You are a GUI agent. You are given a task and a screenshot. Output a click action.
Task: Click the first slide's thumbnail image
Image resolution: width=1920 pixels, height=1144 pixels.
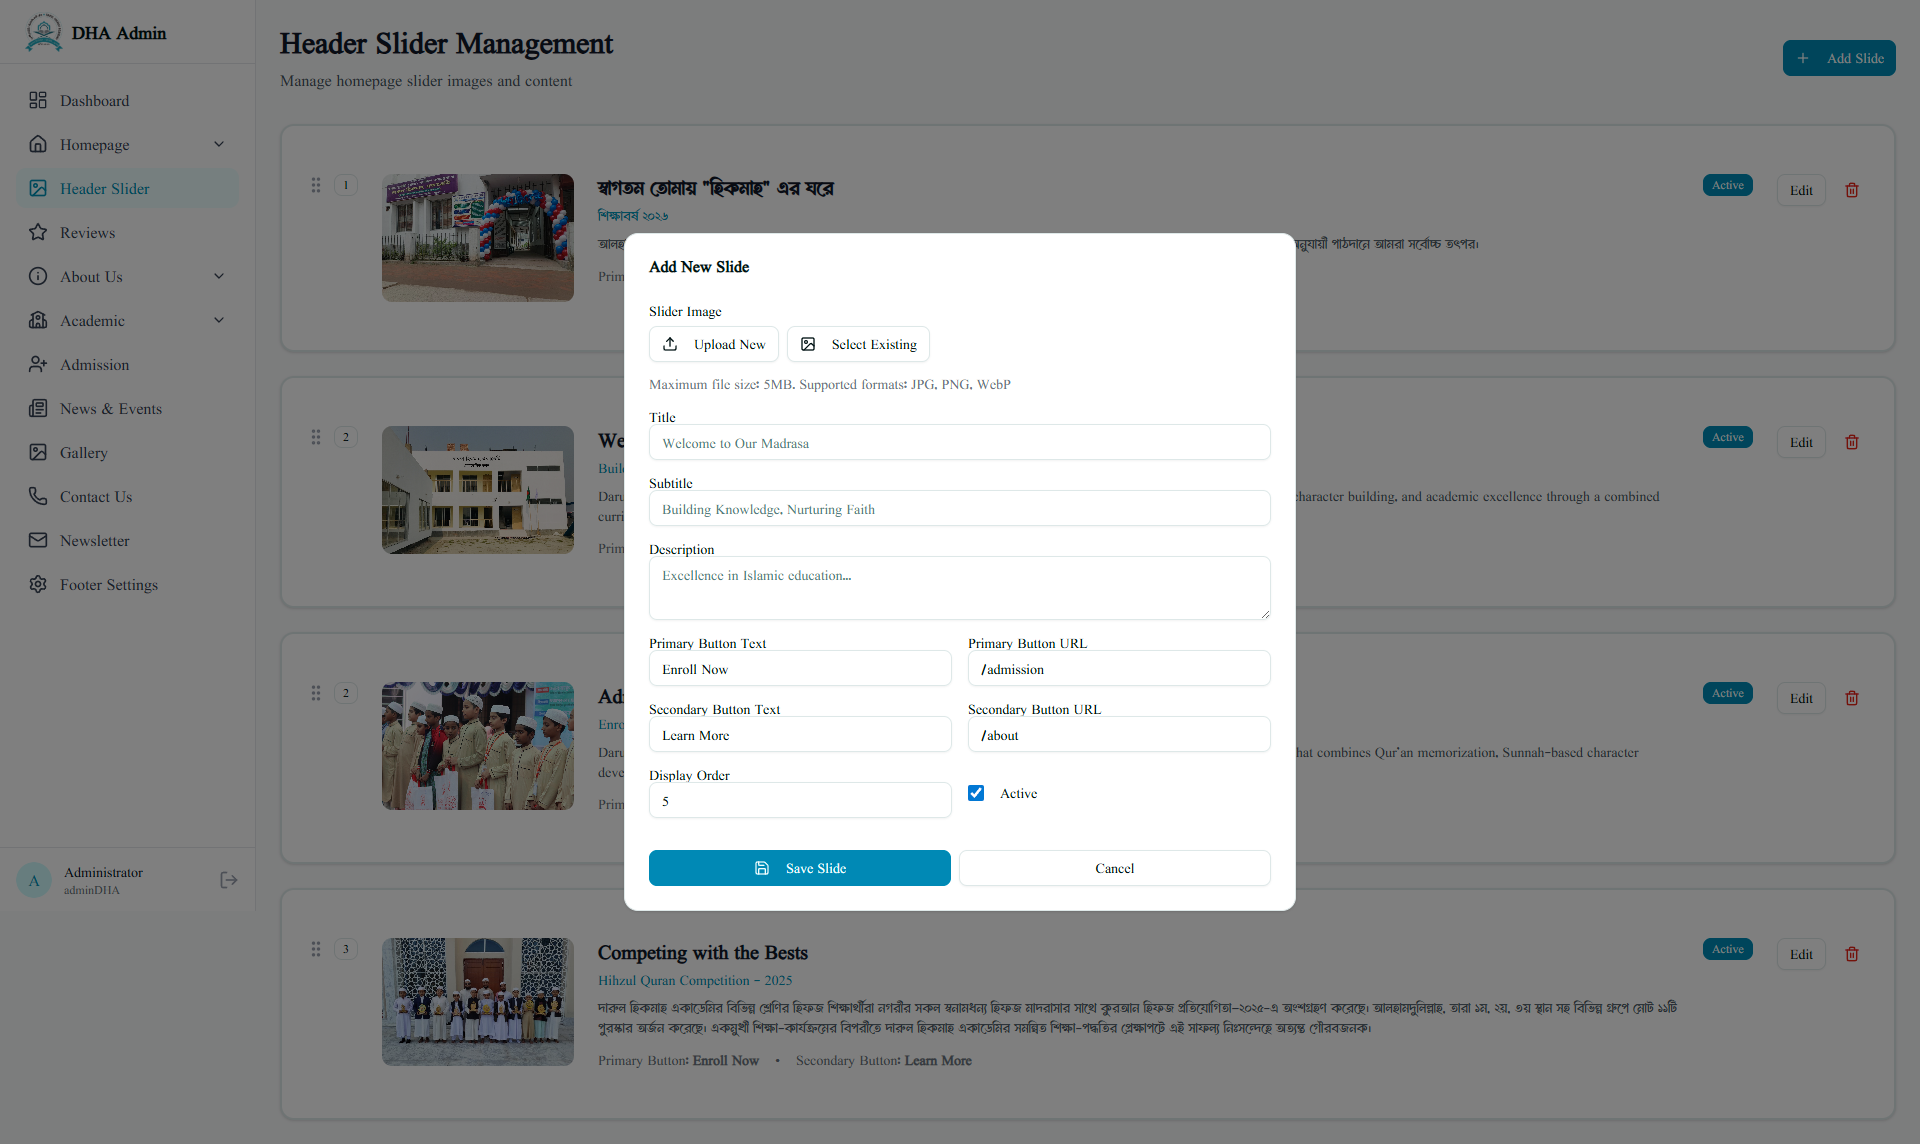tap(478, 238)
